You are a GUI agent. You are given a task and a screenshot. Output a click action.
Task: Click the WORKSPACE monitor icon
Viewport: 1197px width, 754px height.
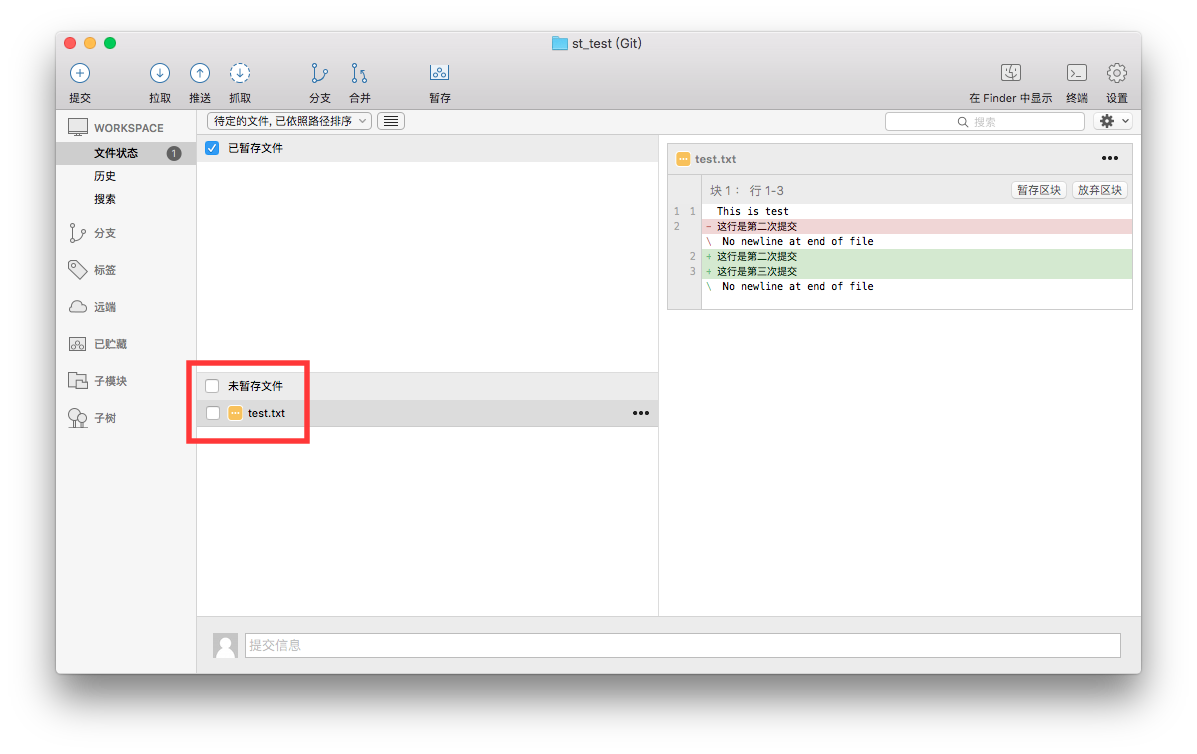[x=78, y=127]
